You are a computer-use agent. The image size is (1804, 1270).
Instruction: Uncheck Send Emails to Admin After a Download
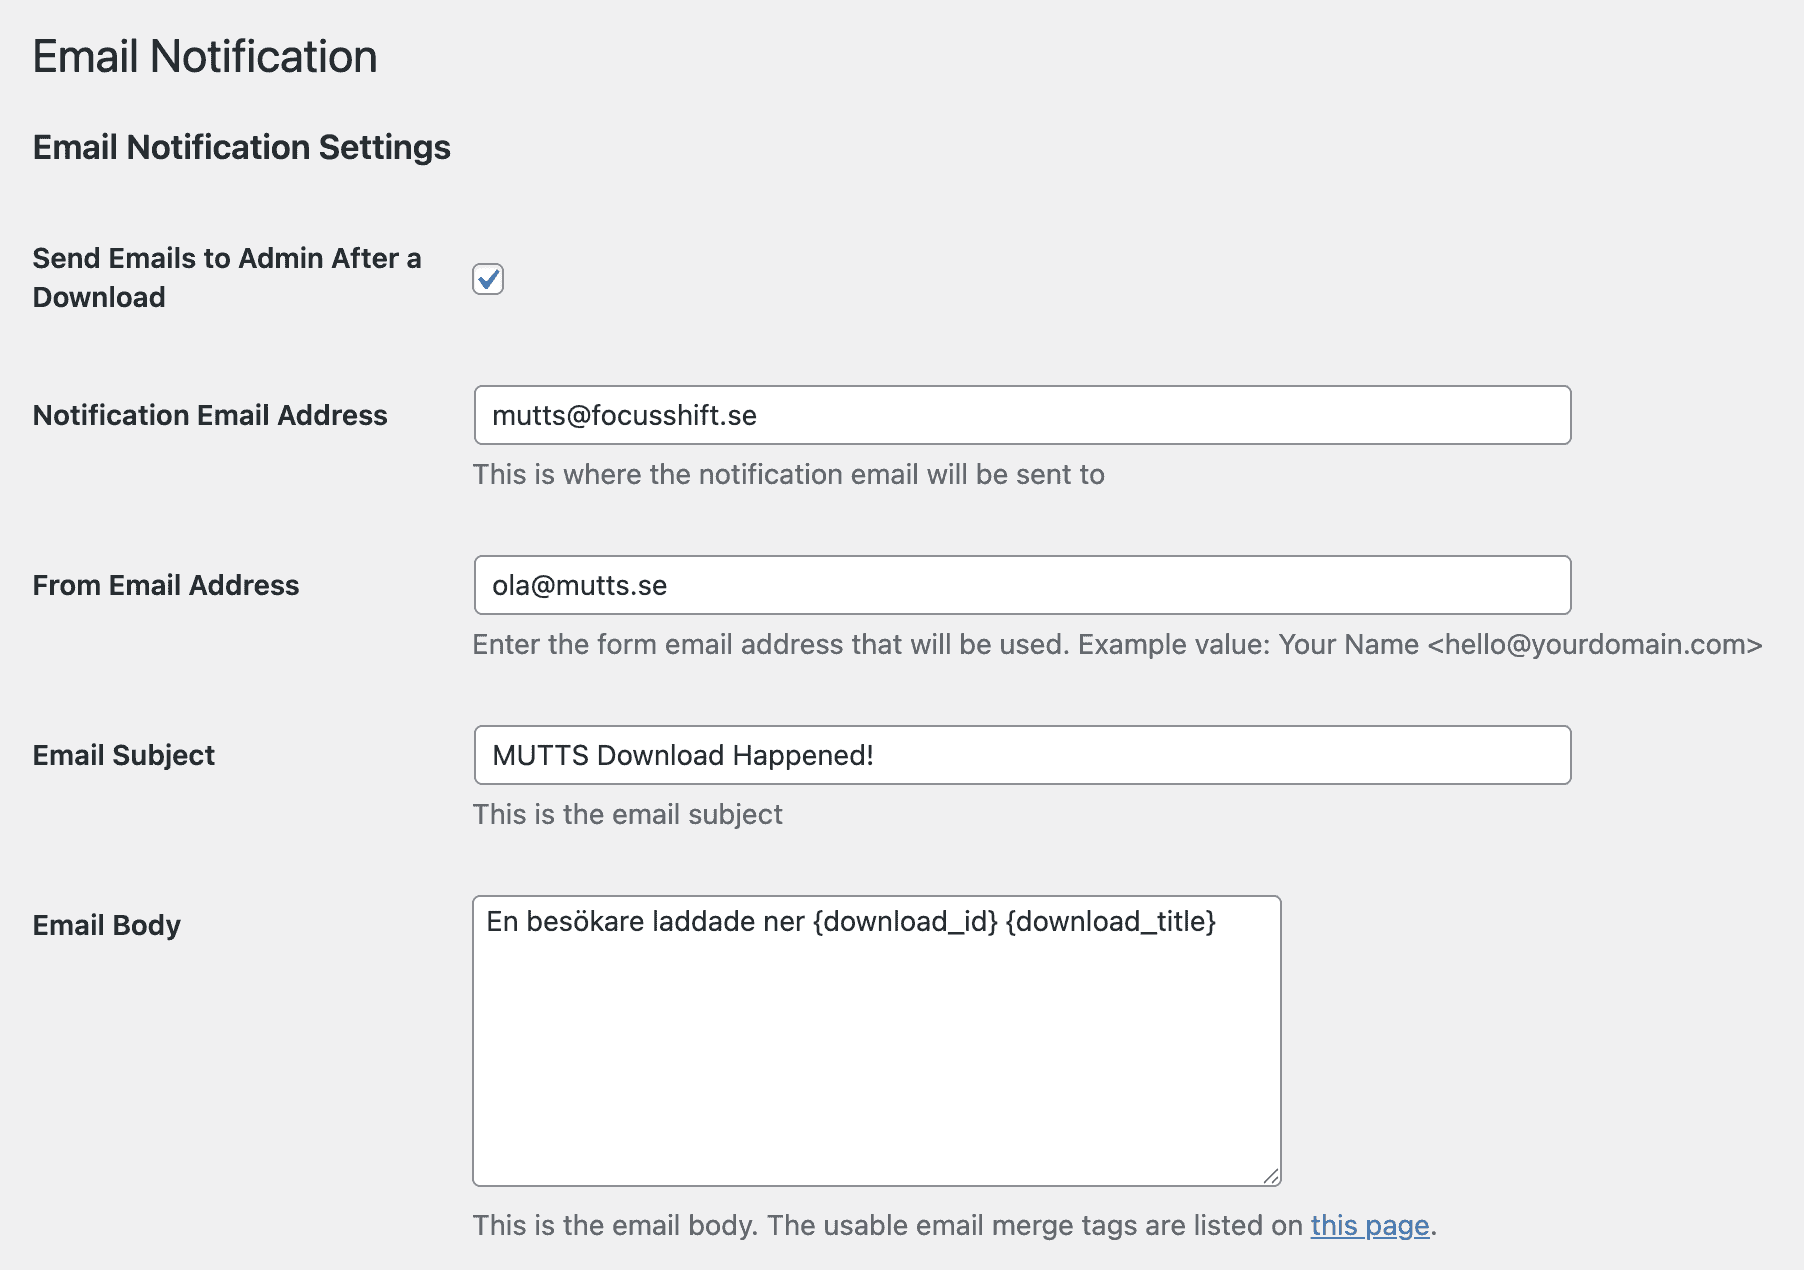(x=488, y=279)
